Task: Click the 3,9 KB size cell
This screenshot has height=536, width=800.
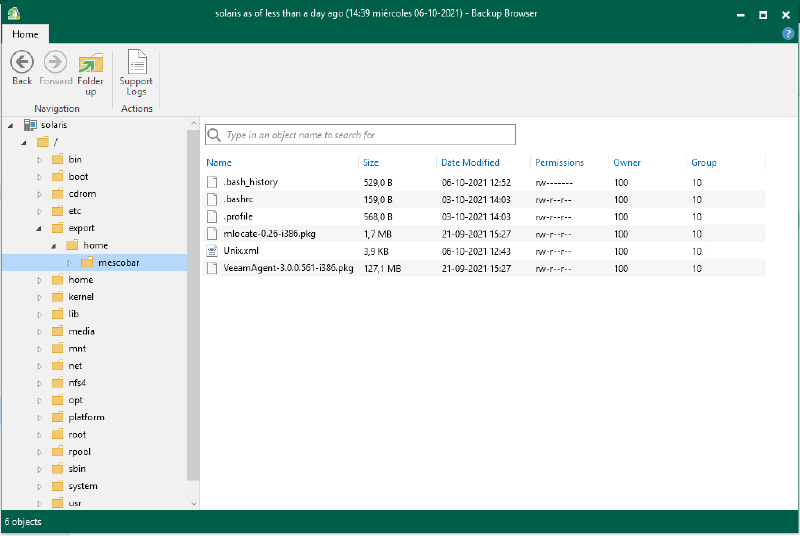Action: (376, 251)
